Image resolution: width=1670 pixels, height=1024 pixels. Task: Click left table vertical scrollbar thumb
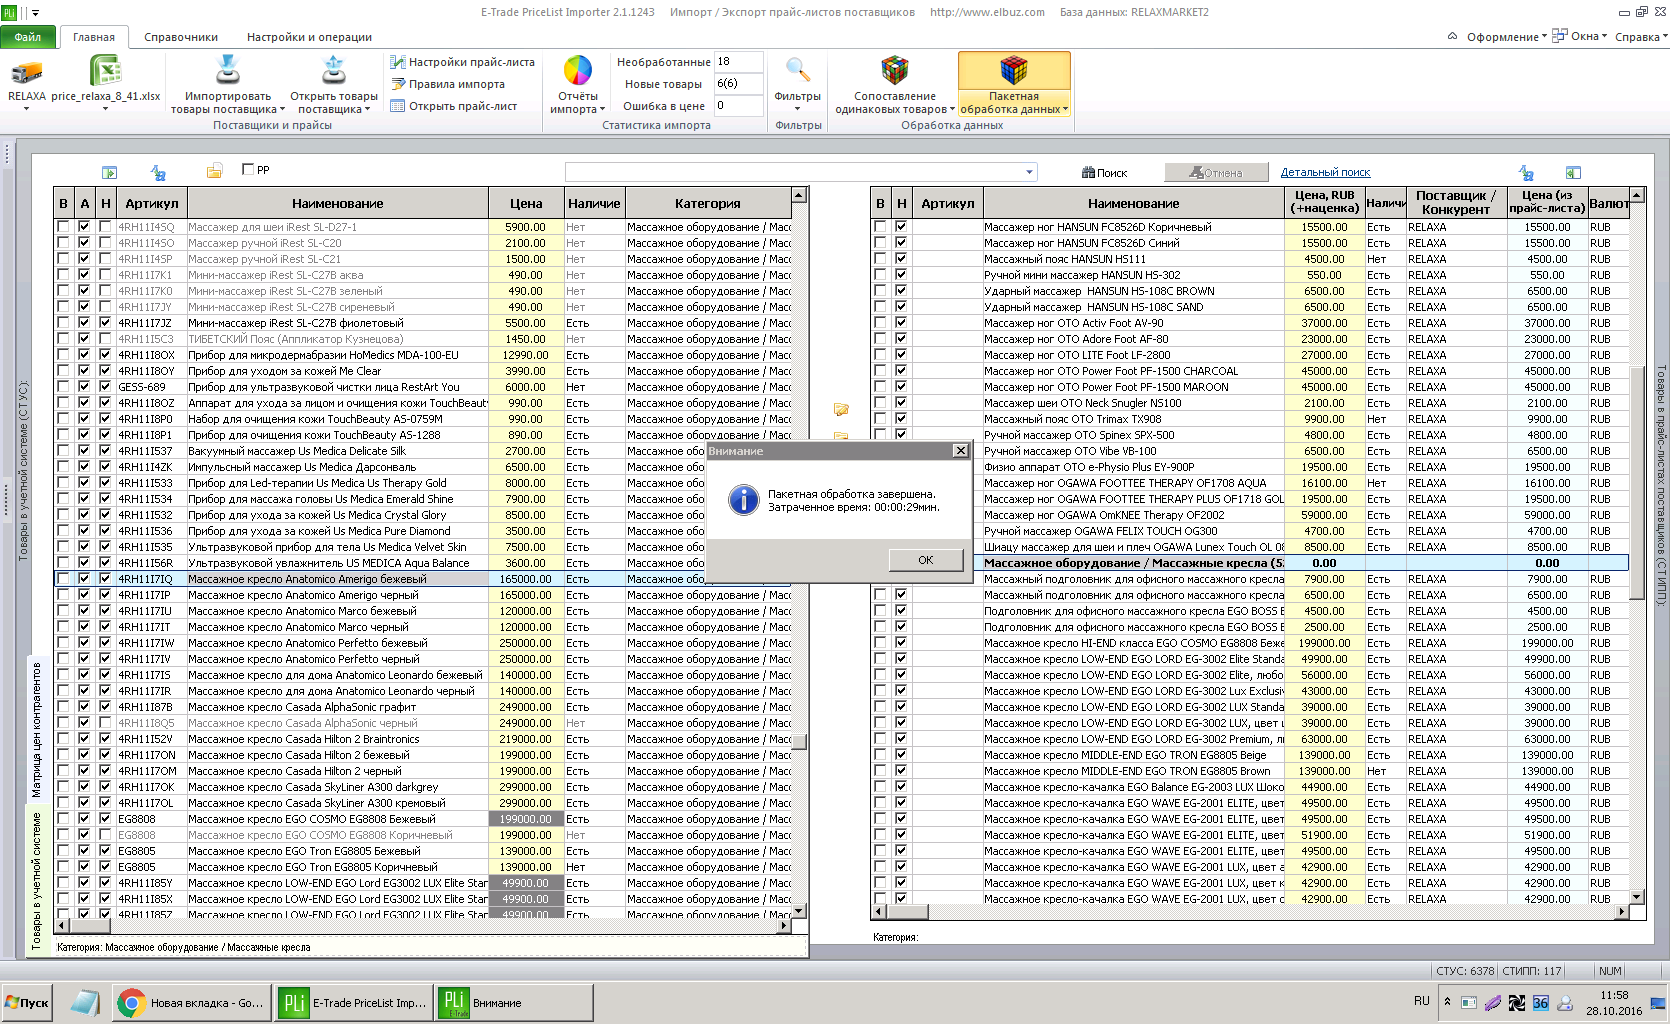point(799,741)
